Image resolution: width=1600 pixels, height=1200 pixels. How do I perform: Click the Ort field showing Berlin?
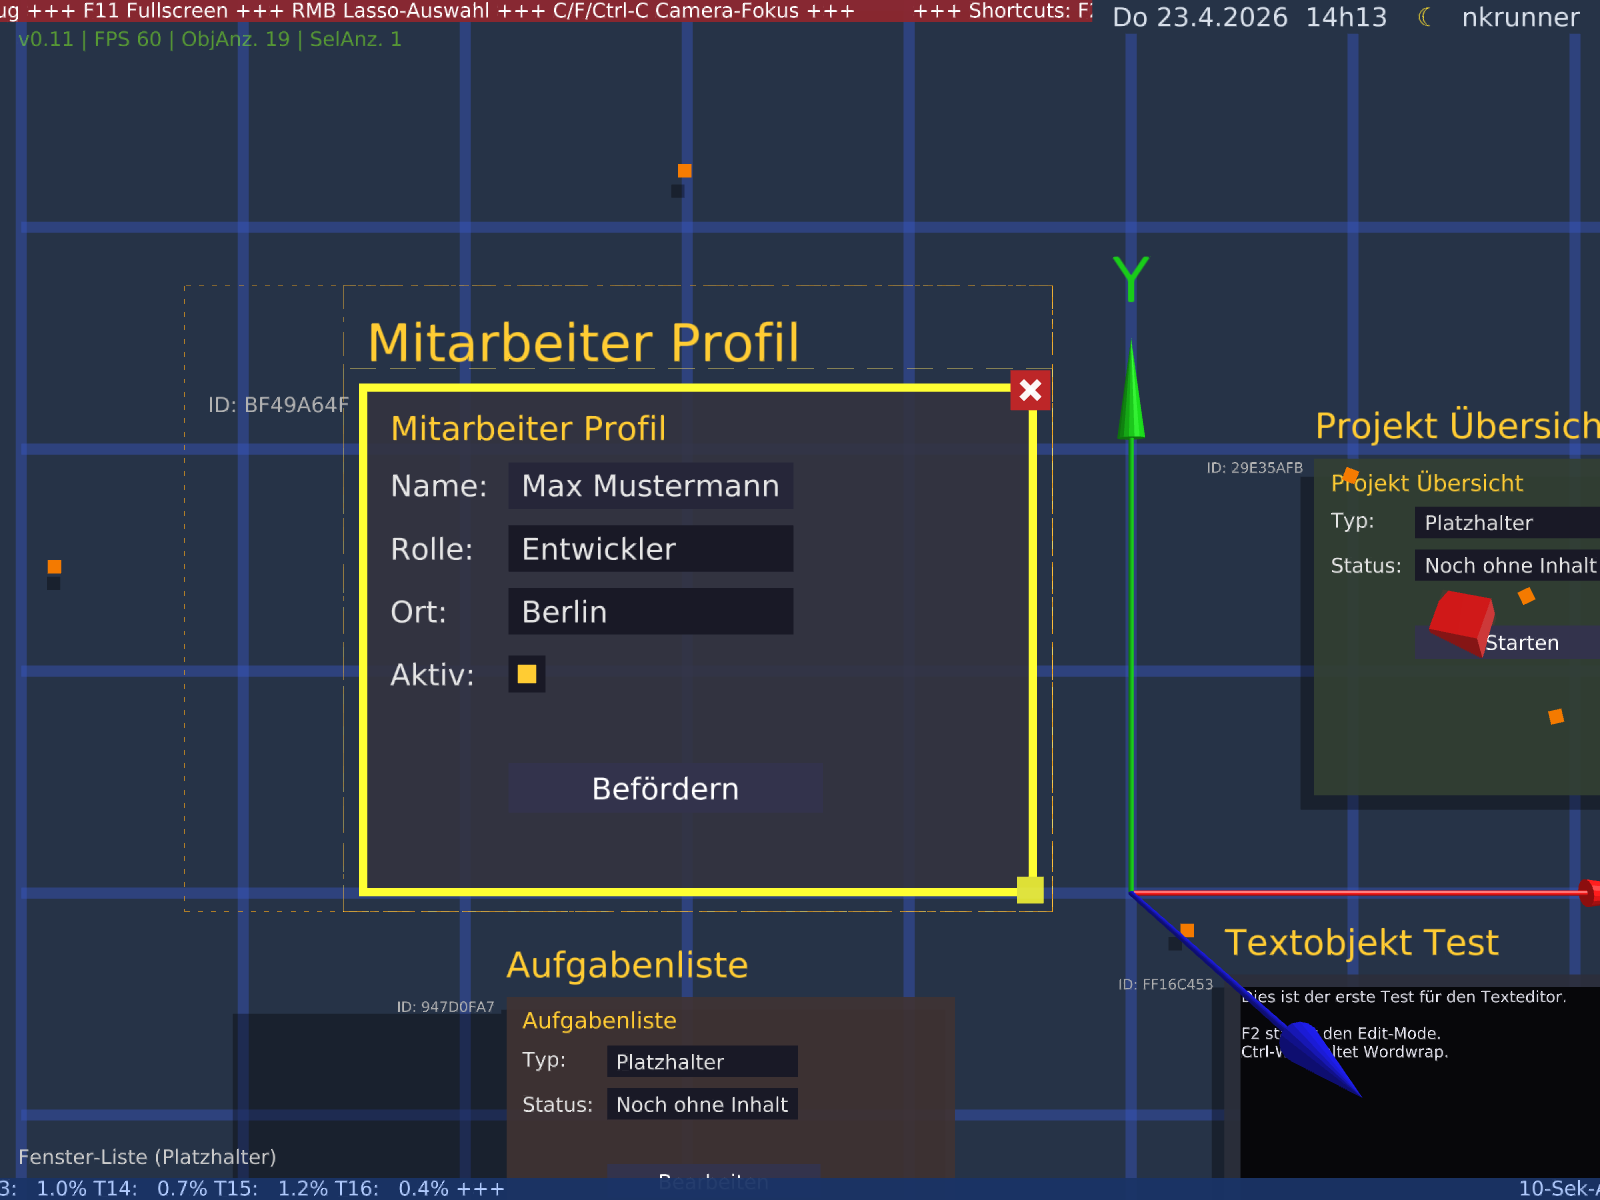pyautogui.click(x=650, y=611)
